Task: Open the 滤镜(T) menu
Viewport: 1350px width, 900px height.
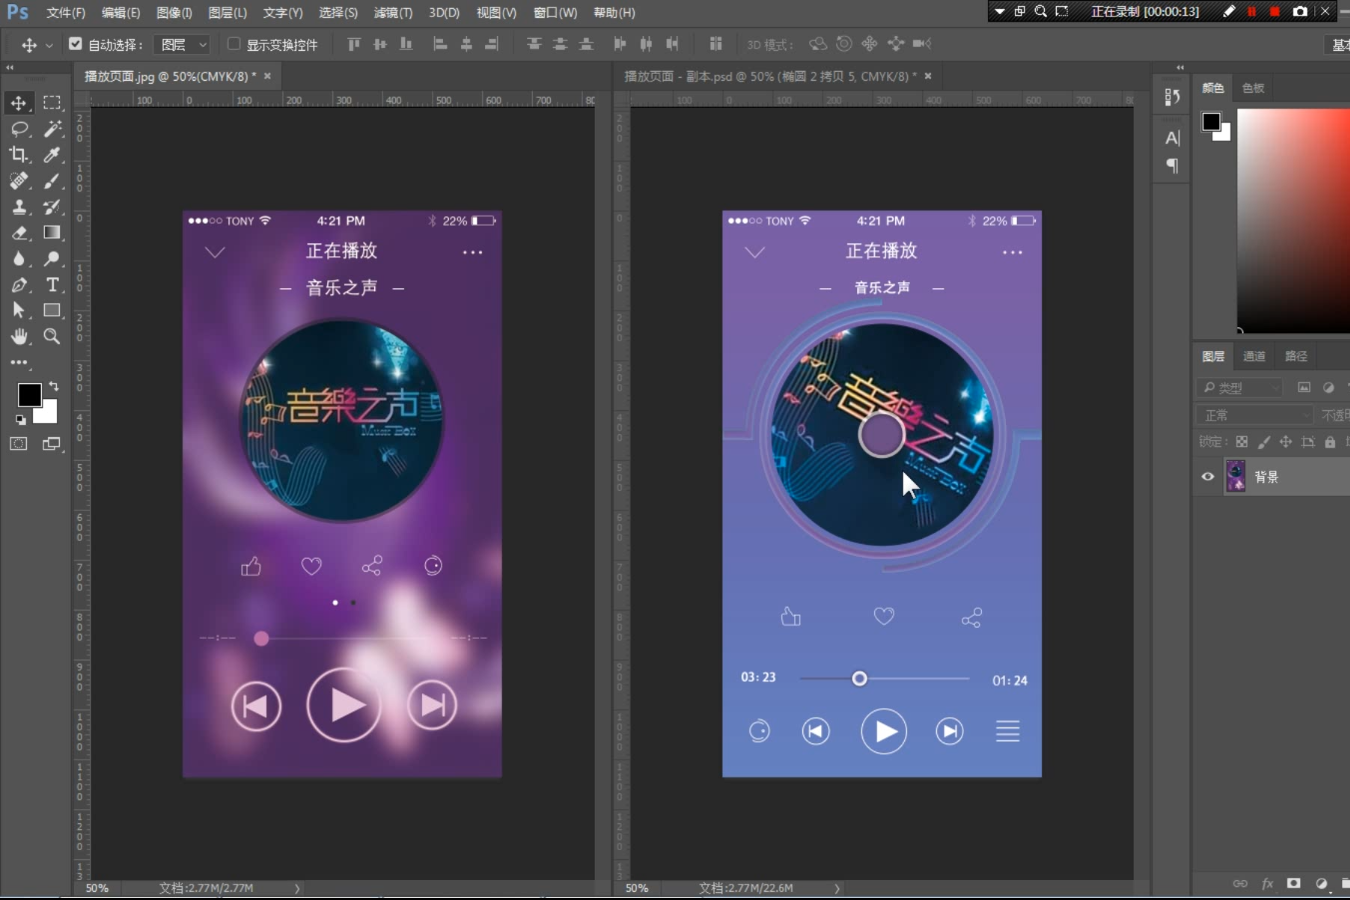Action: (393, 13)
